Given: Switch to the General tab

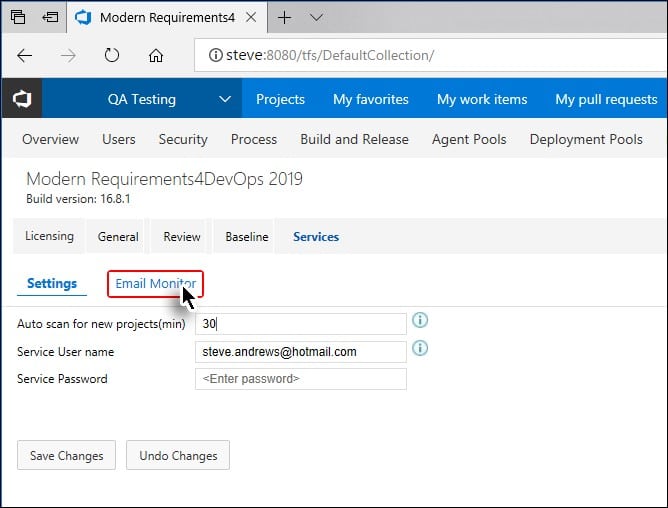Looking at the screenshot, I should pos(118,237).
